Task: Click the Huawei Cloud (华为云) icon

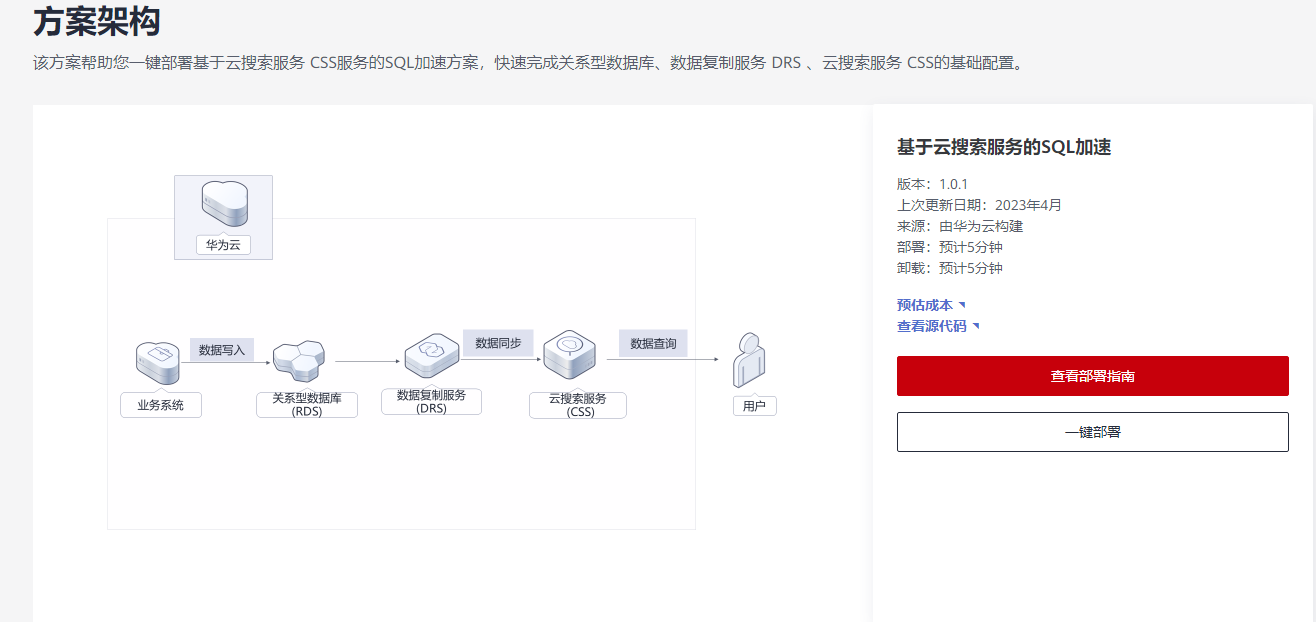Action: click(223, 205)
